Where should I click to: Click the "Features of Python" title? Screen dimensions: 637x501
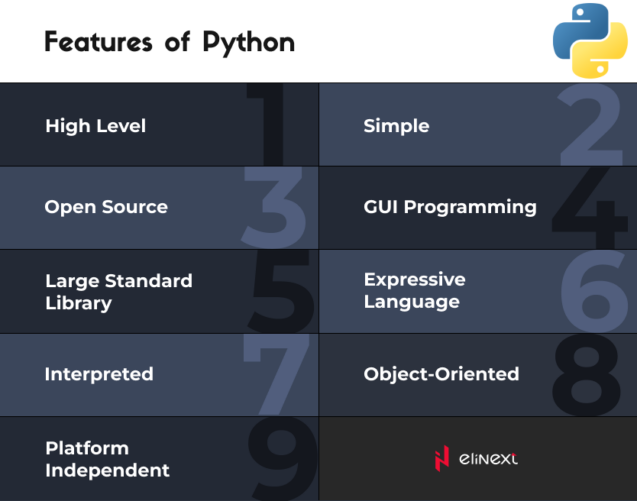[x=169, y=42]
